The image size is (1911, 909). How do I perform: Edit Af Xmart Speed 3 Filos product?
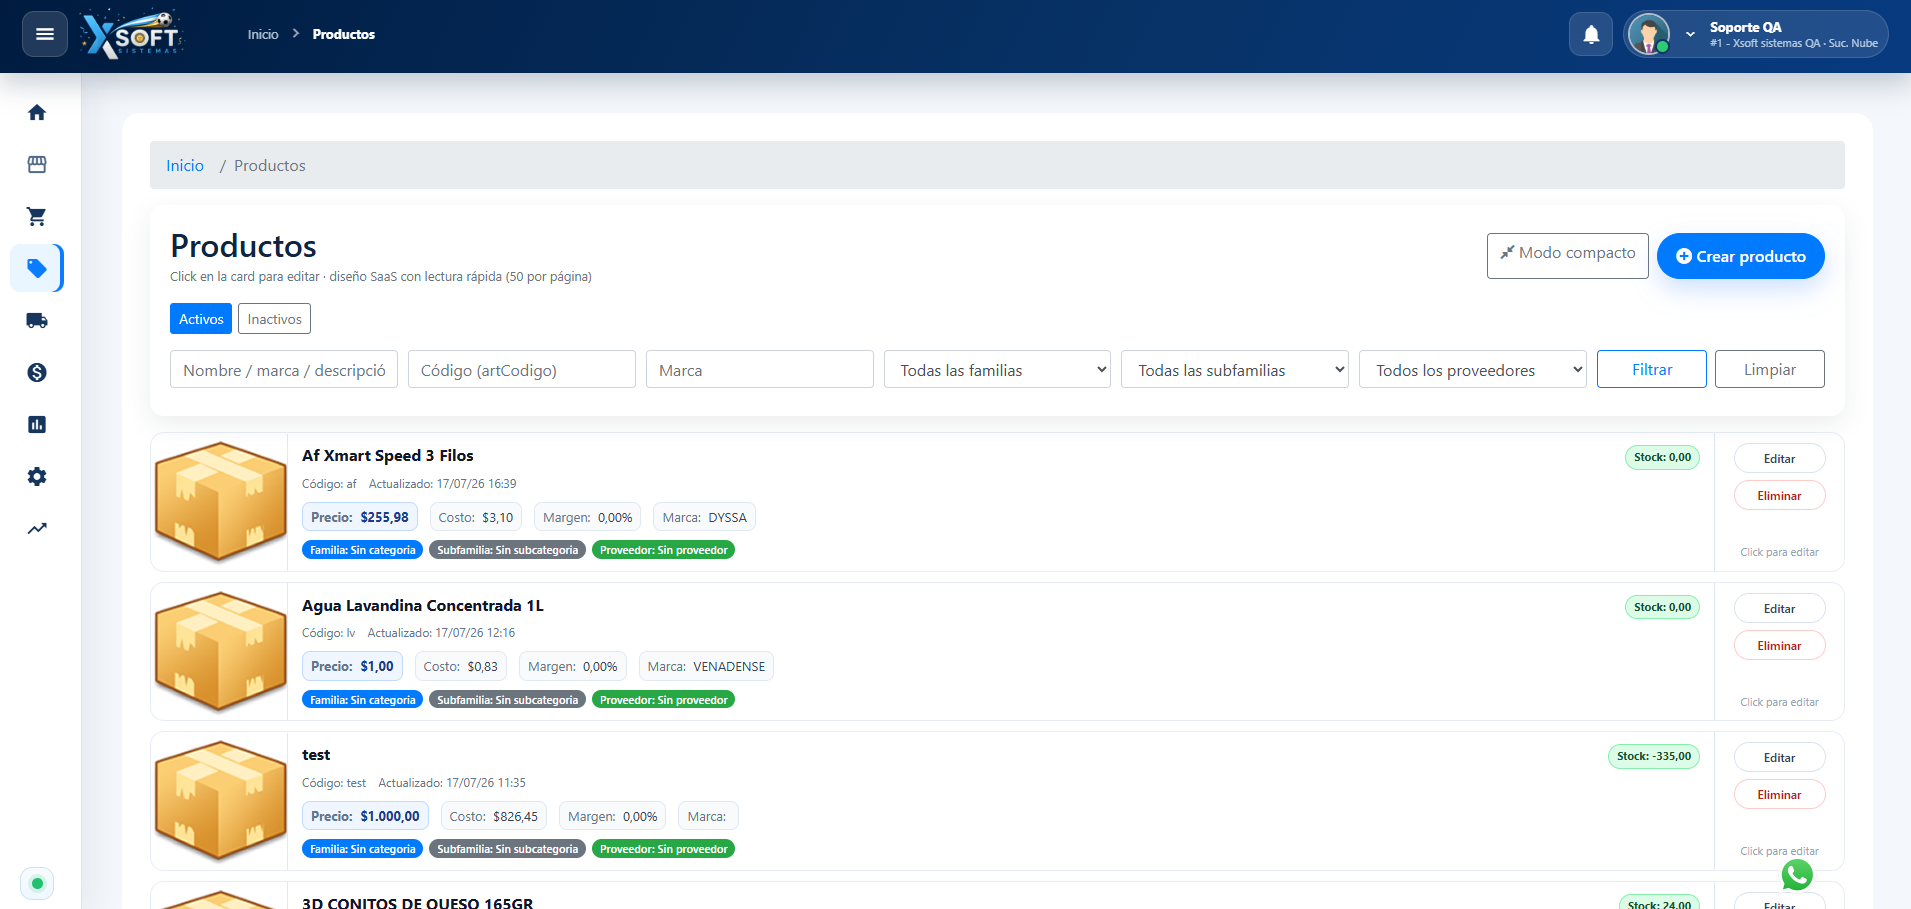pos(1779,458)
